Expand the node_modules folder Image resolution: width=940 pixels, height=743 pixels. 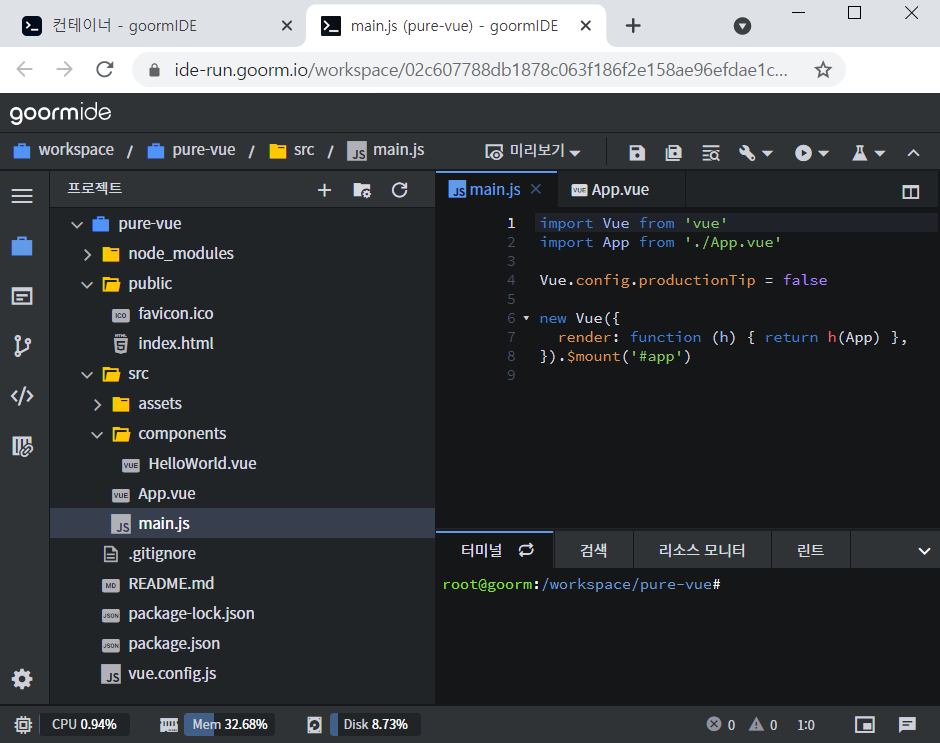point(88,255)
